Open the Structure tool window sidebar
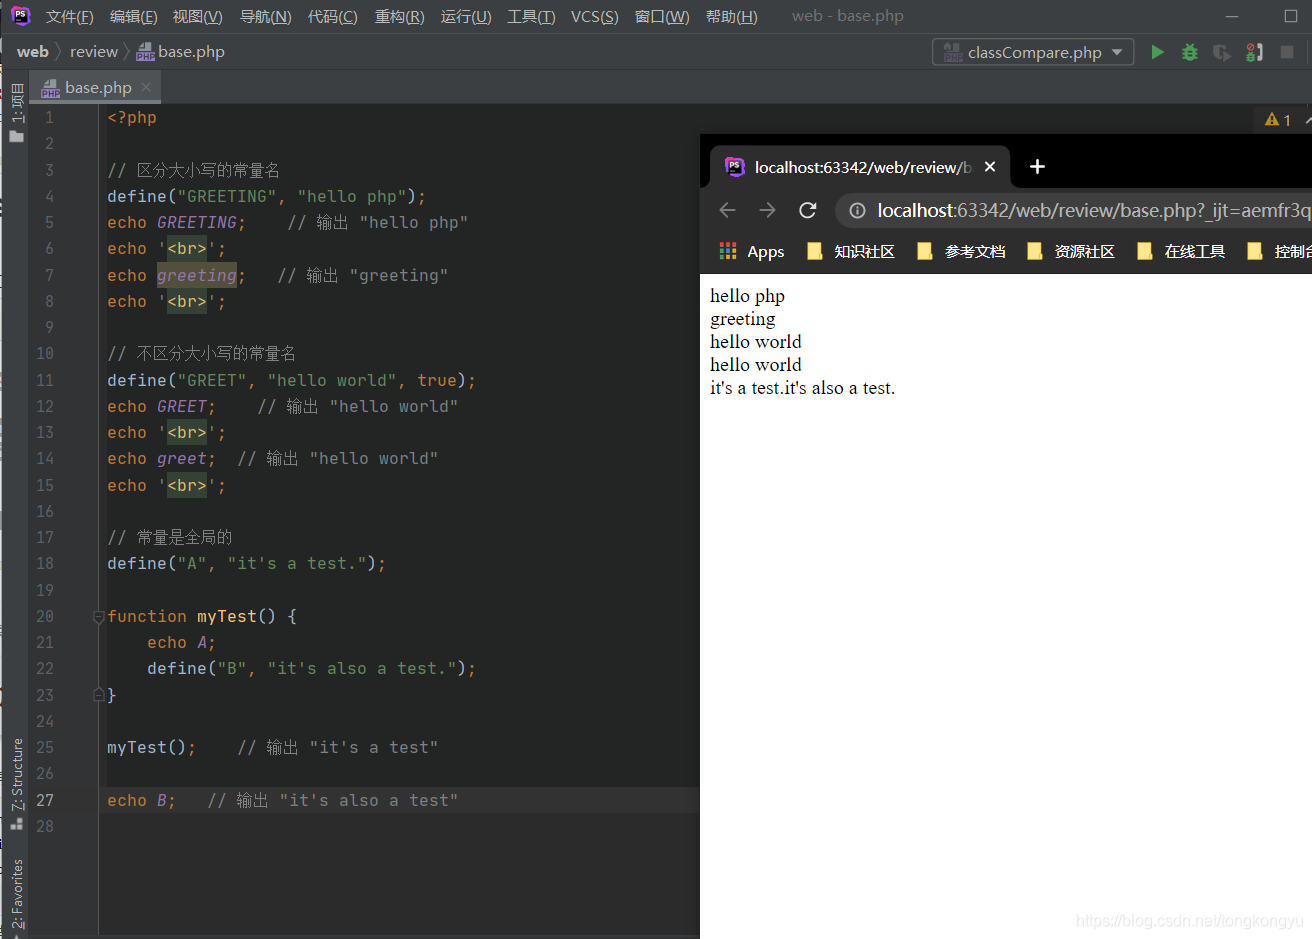 (16, 784)
